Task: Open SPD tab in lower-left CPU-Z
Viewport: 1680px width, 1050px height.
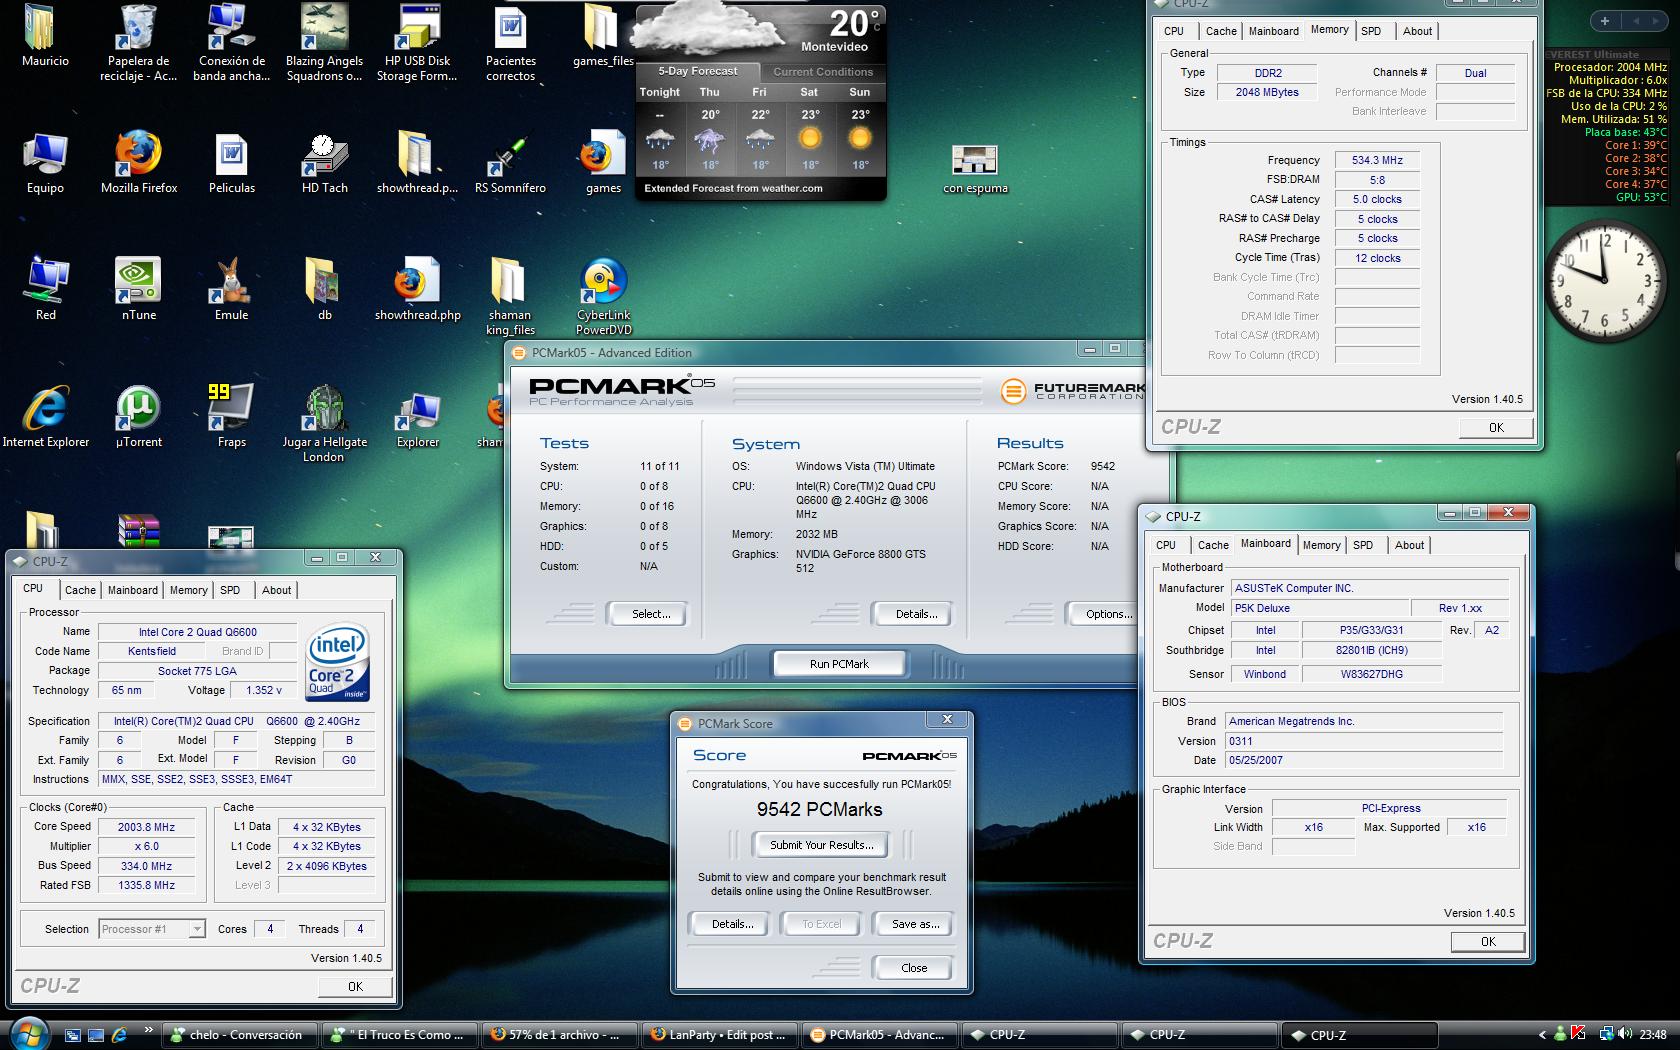Action: tap(230, 590)
